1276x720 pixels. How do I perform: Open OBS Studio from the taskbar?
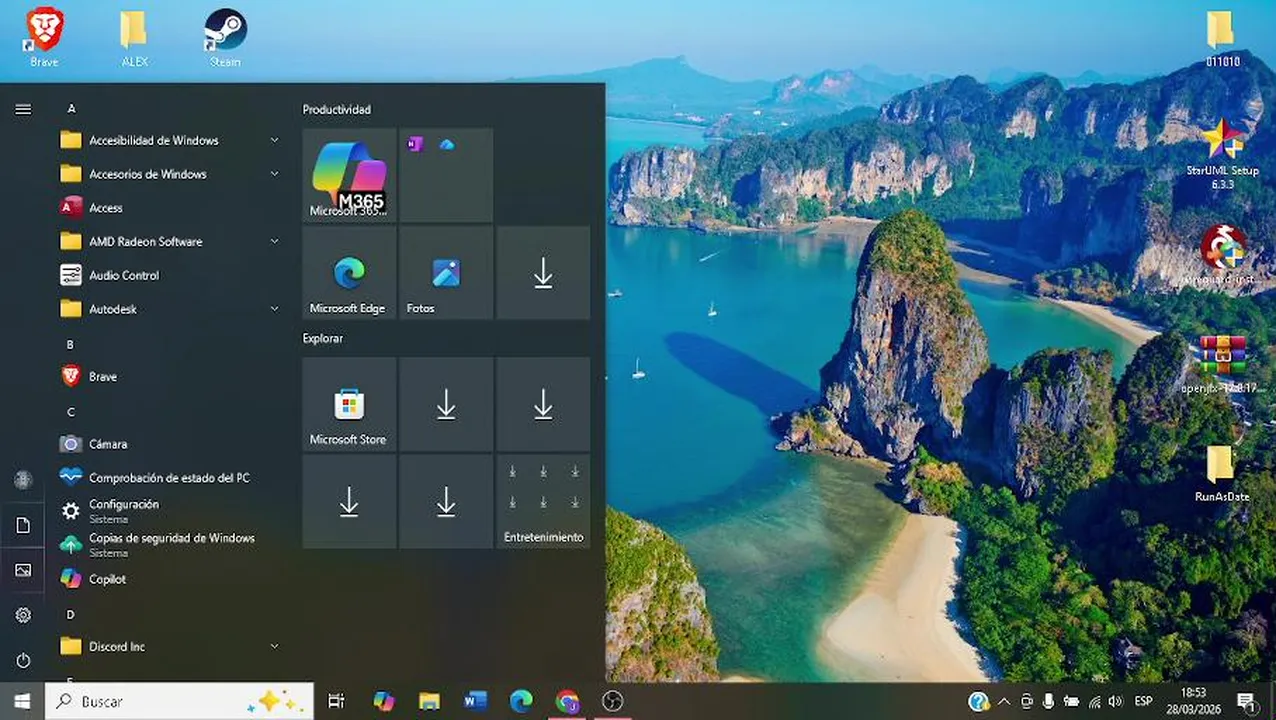coord(613,701)
